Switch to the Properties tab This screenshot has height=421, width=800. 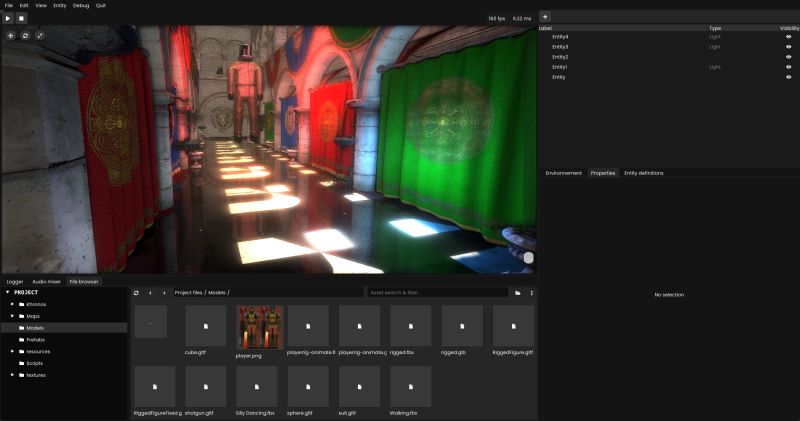[603, 173]
